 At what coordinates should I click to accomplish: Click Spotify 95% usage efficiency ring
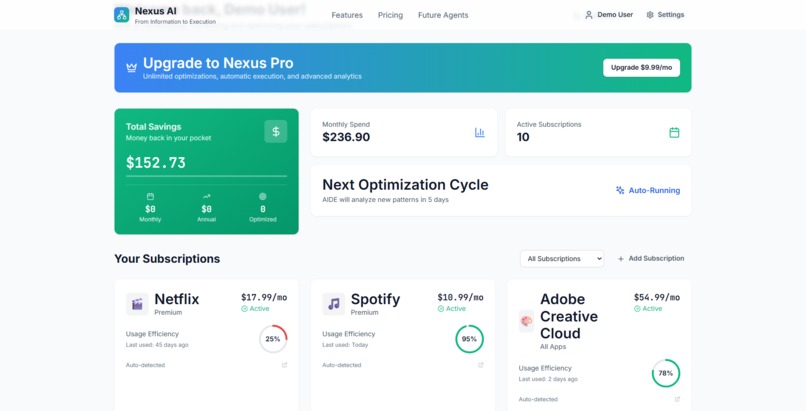pyautogui.click(x=469, y=339)
